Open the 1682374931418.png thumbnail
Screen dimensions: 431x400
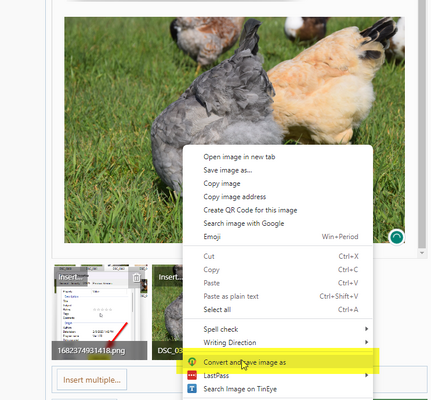(99, 312)
